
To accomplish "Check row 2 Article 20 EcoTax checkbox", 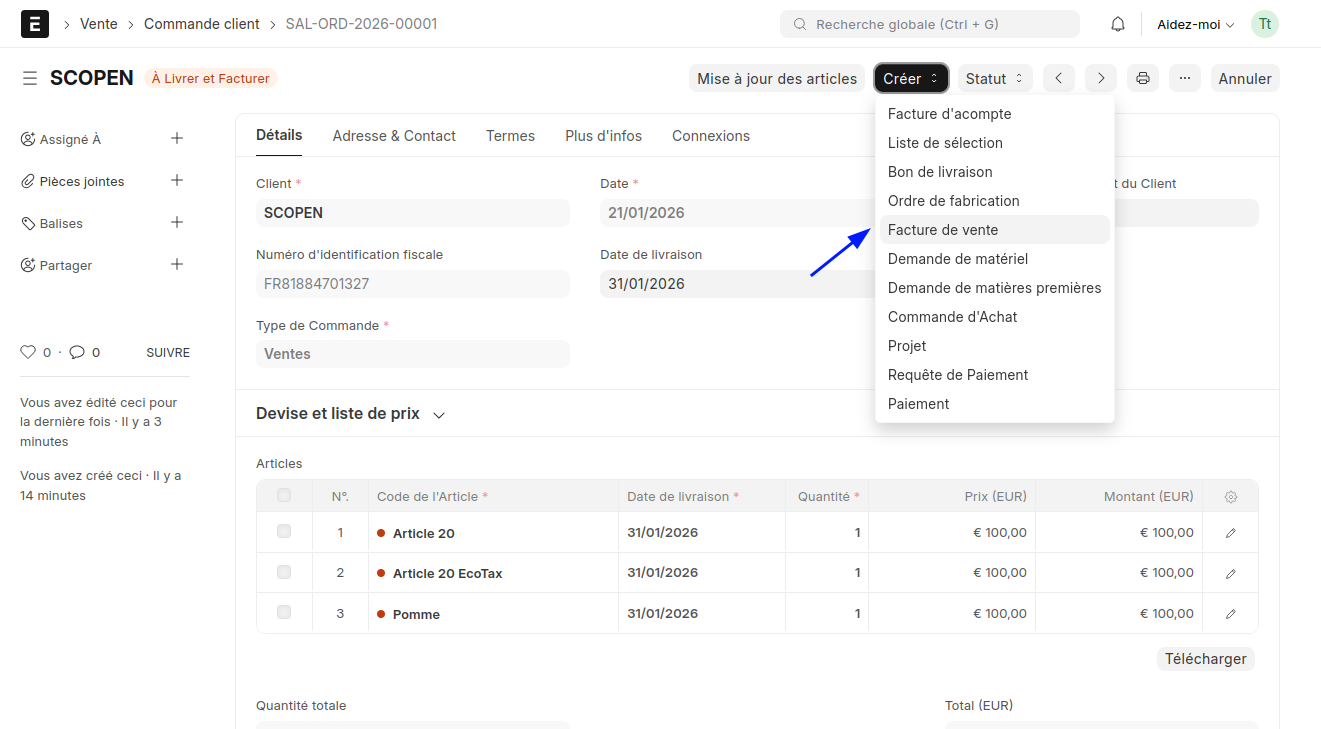I will click(x=284, y=572).
